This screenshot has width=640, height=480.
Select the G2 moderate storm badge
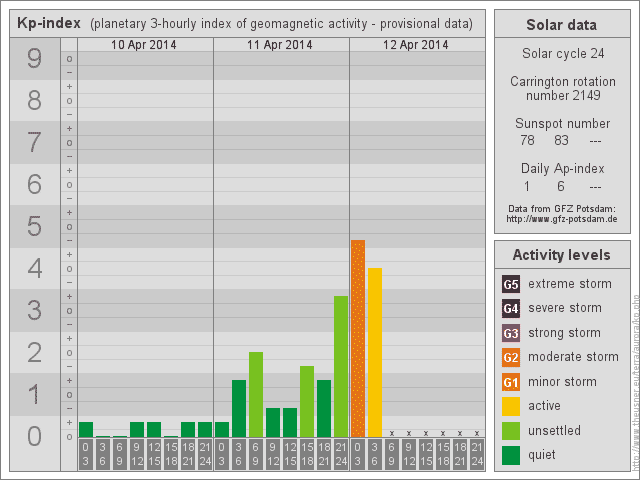click(511, 357)
